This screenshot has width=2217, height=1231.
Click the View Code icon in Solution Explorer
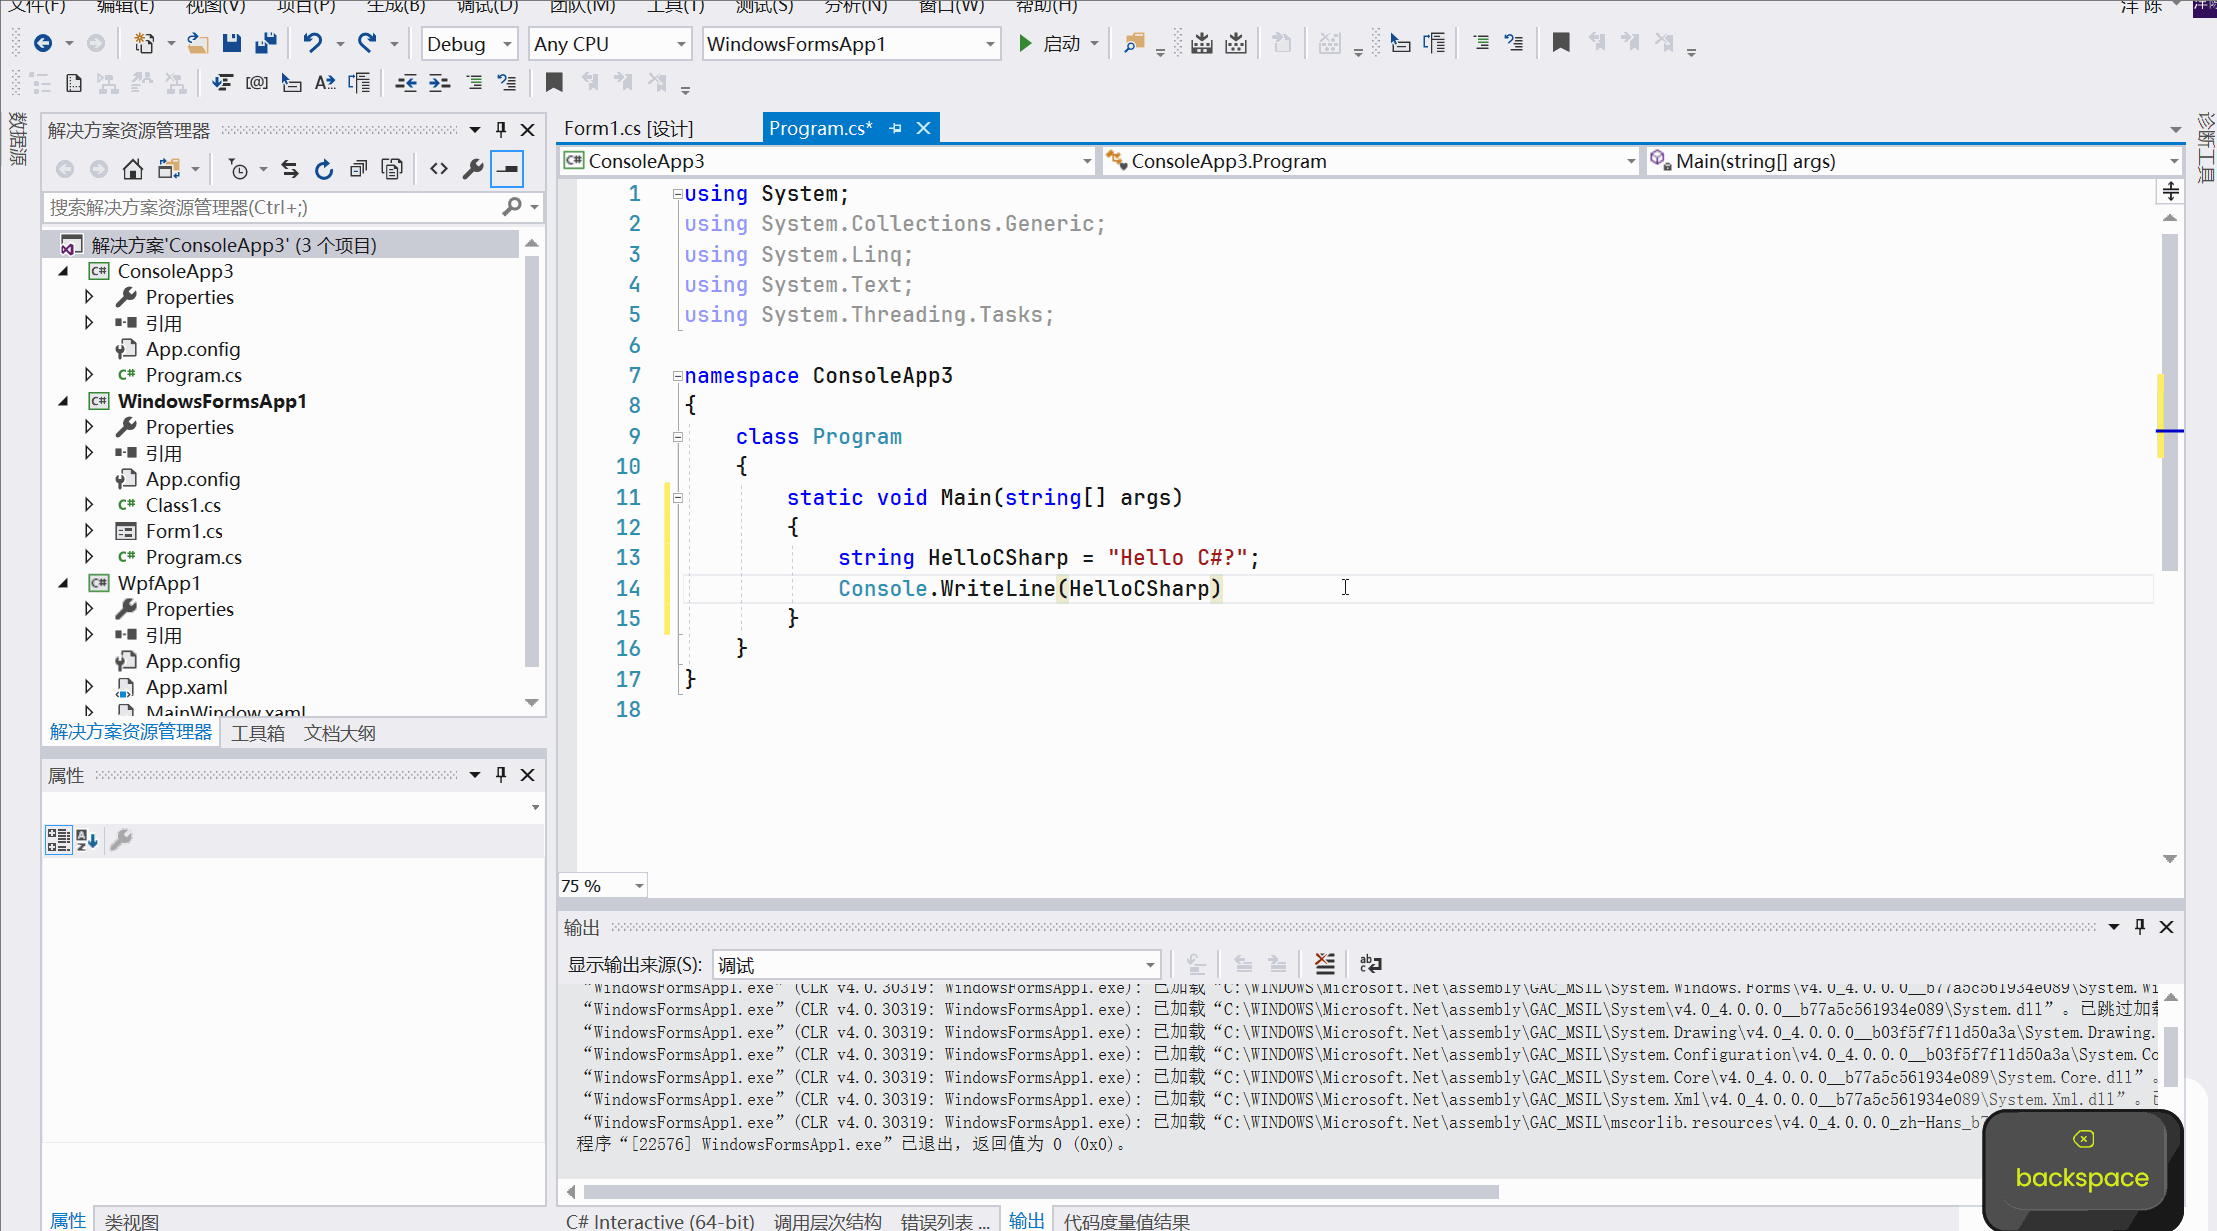coord(439,169)
